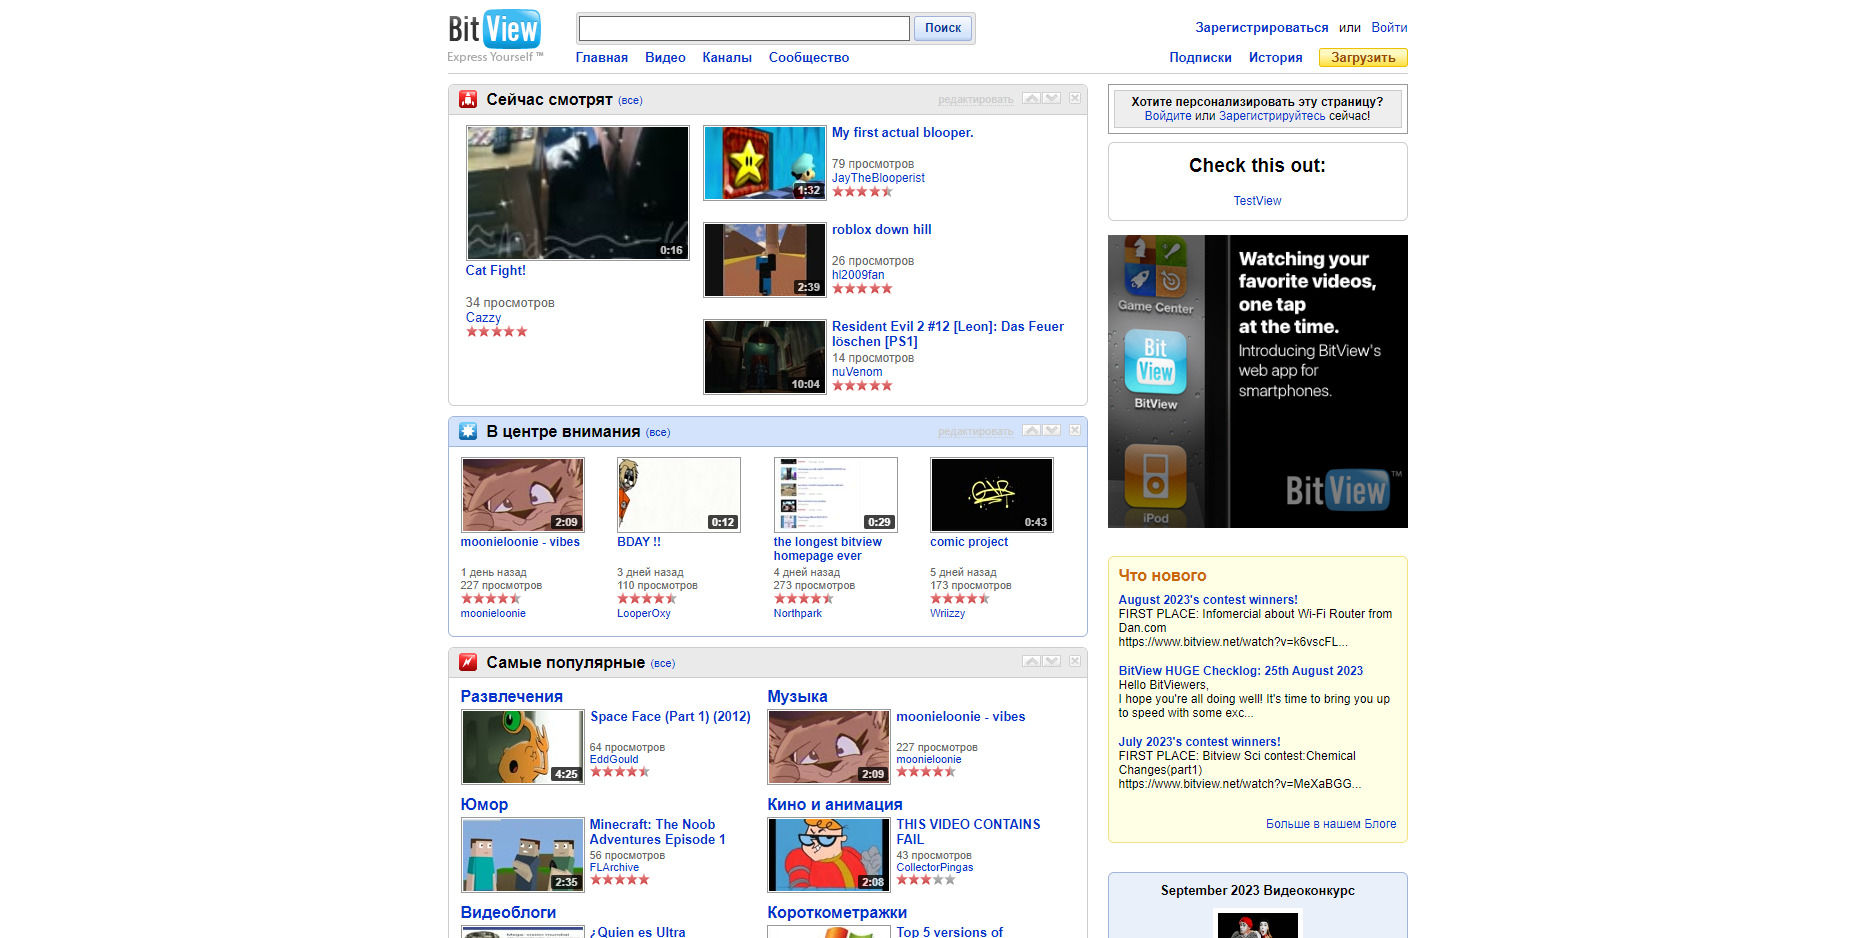Open the roblox down hill thumbnail
The width and height of the screenshot is (1855, 938).
tap(765, 260)
